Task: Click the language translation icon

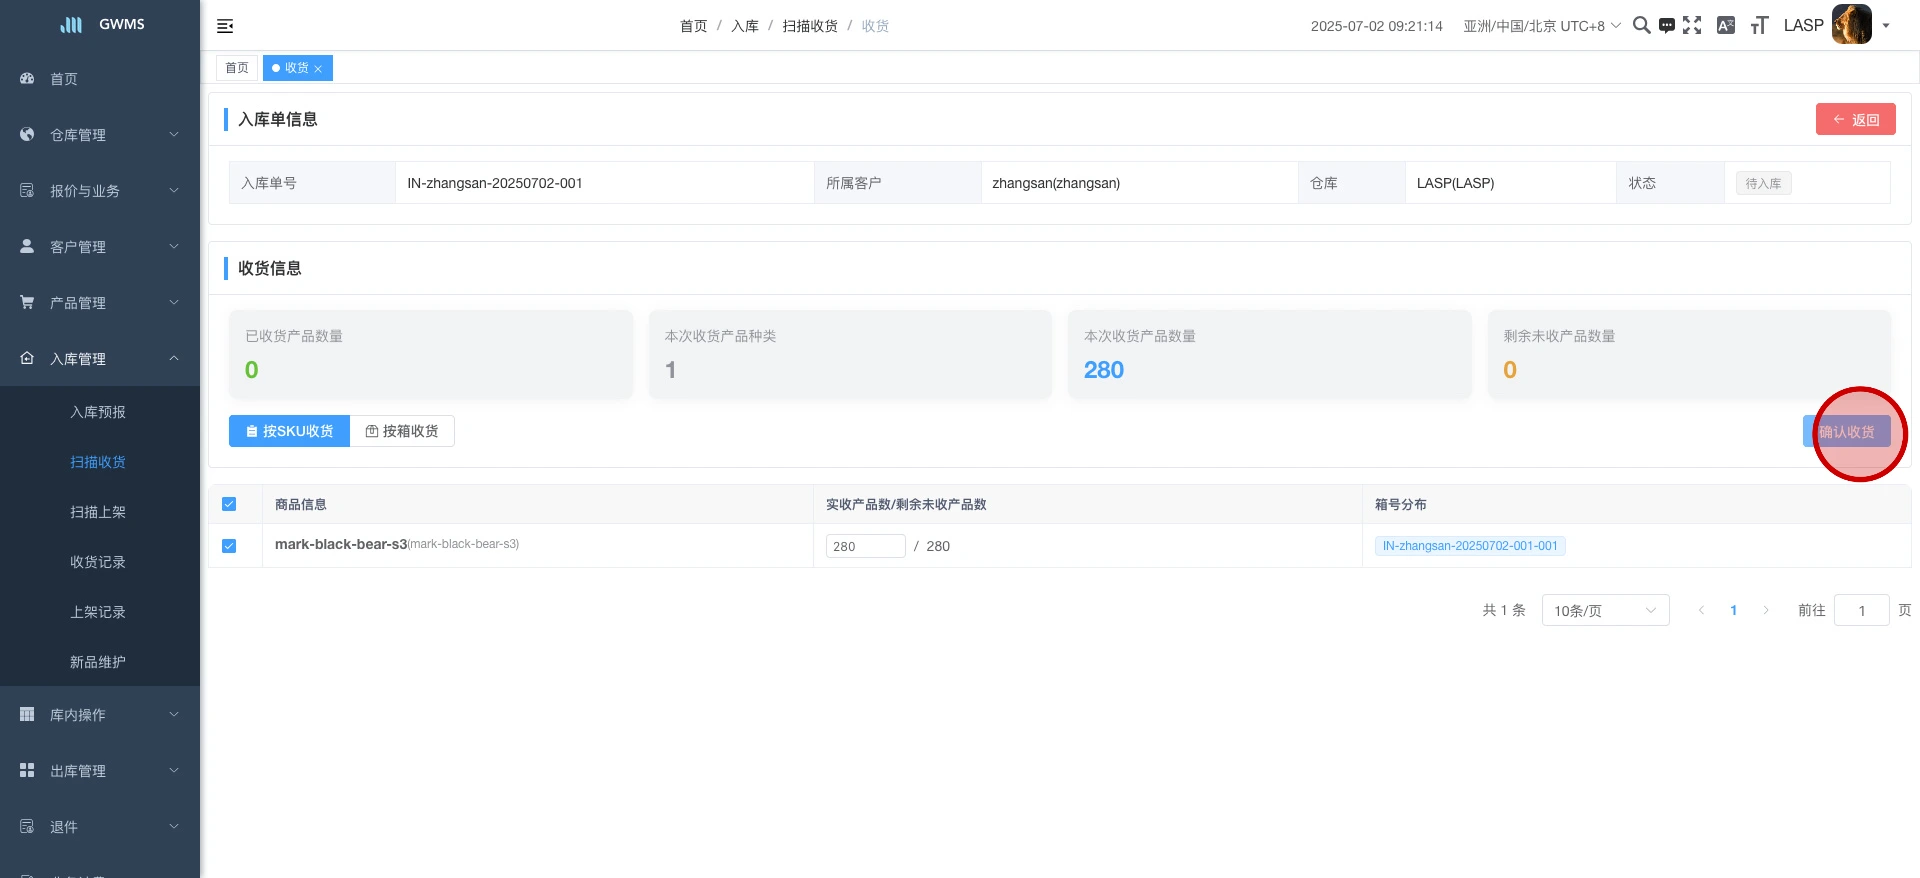Action: coord(1726,25)
